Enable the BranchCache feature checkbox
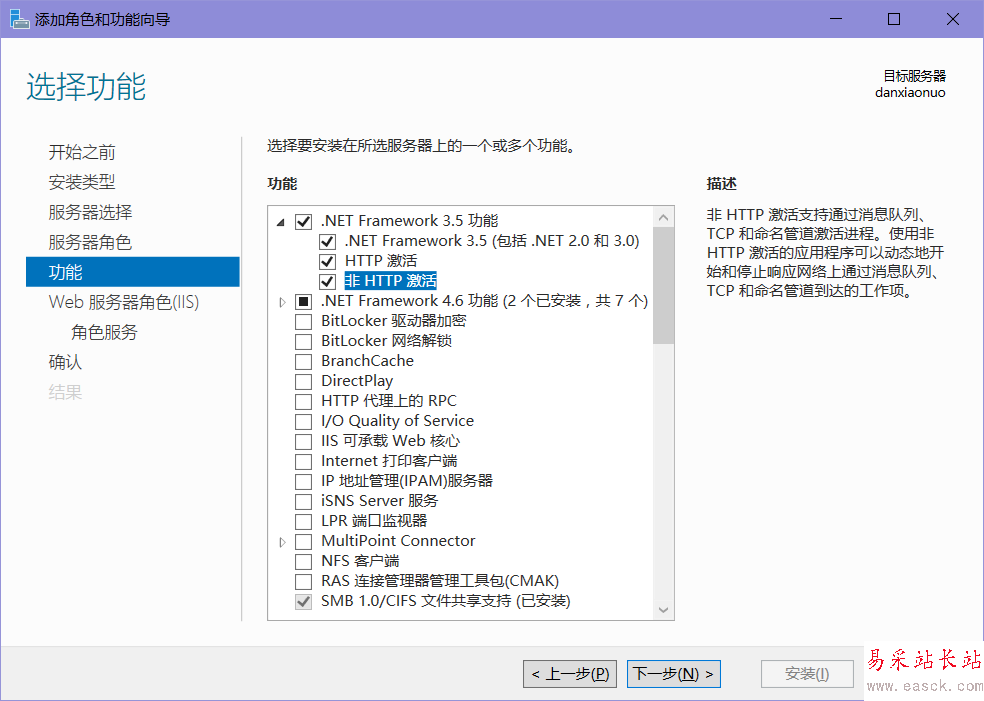The width and height of the screenshot is (984, 701). (303, 361)
